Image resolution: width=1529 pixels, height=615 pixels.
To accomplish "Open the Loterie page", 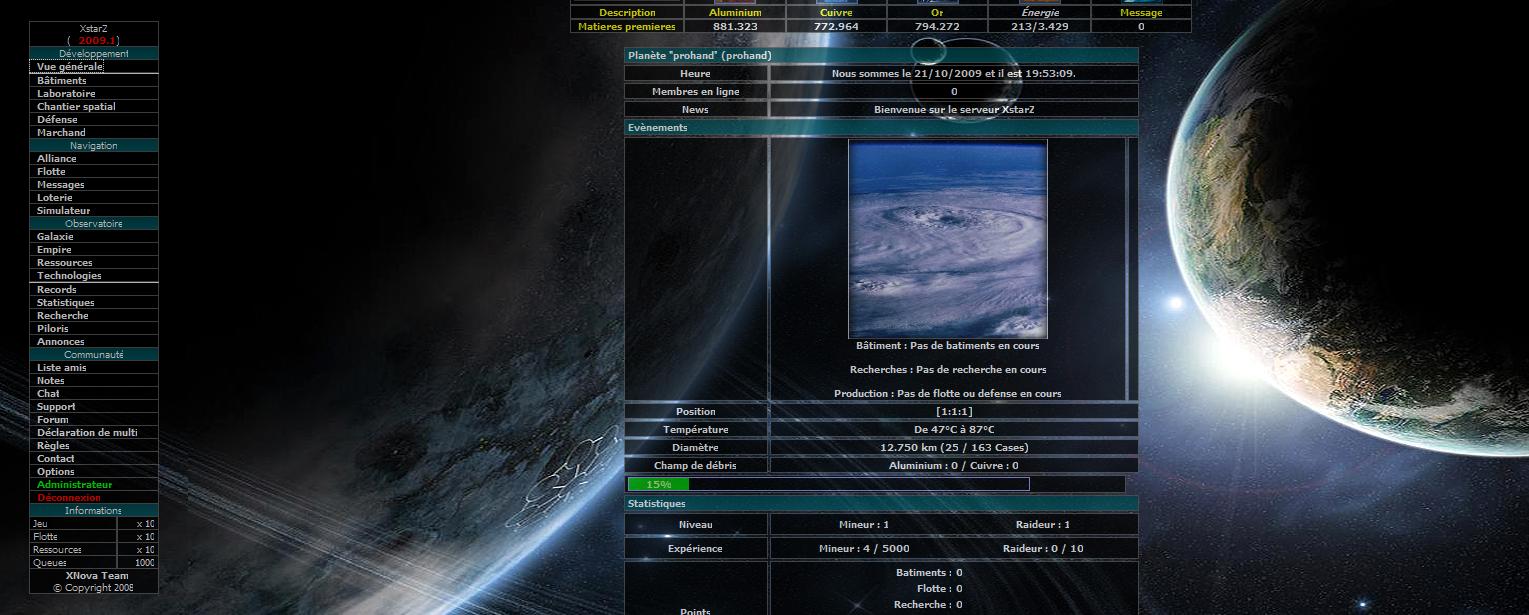I will tap(55, 198).
